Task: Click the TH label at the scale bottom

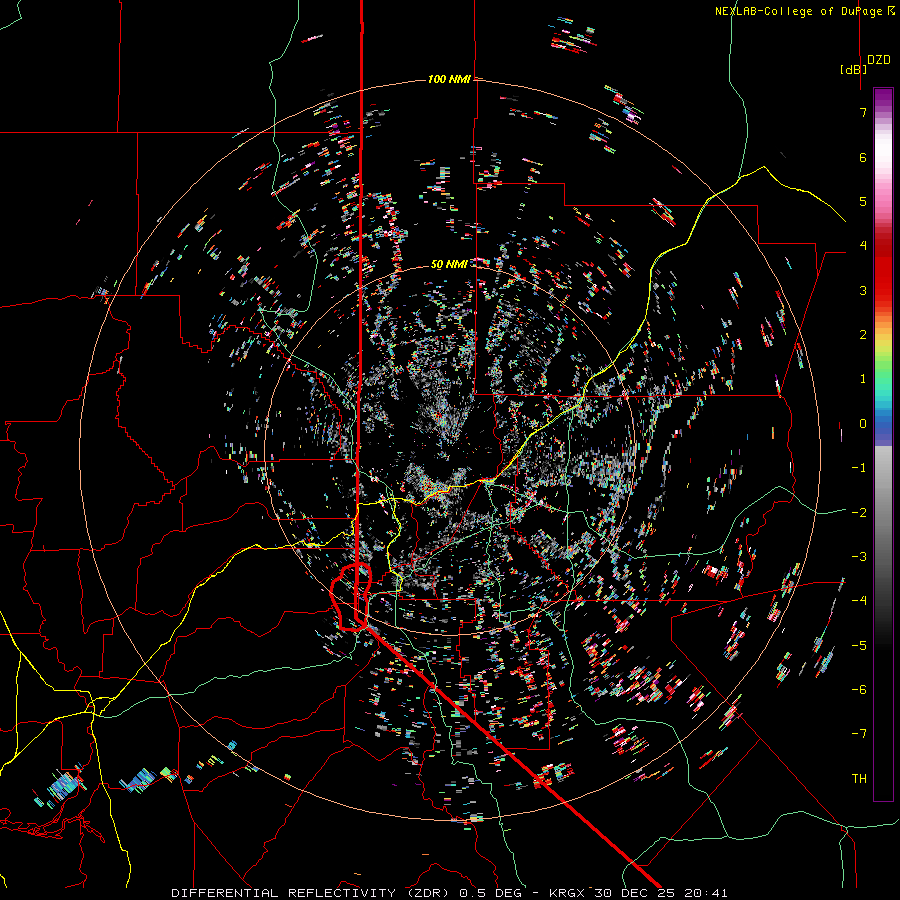Action: click(x=859, y=778)
